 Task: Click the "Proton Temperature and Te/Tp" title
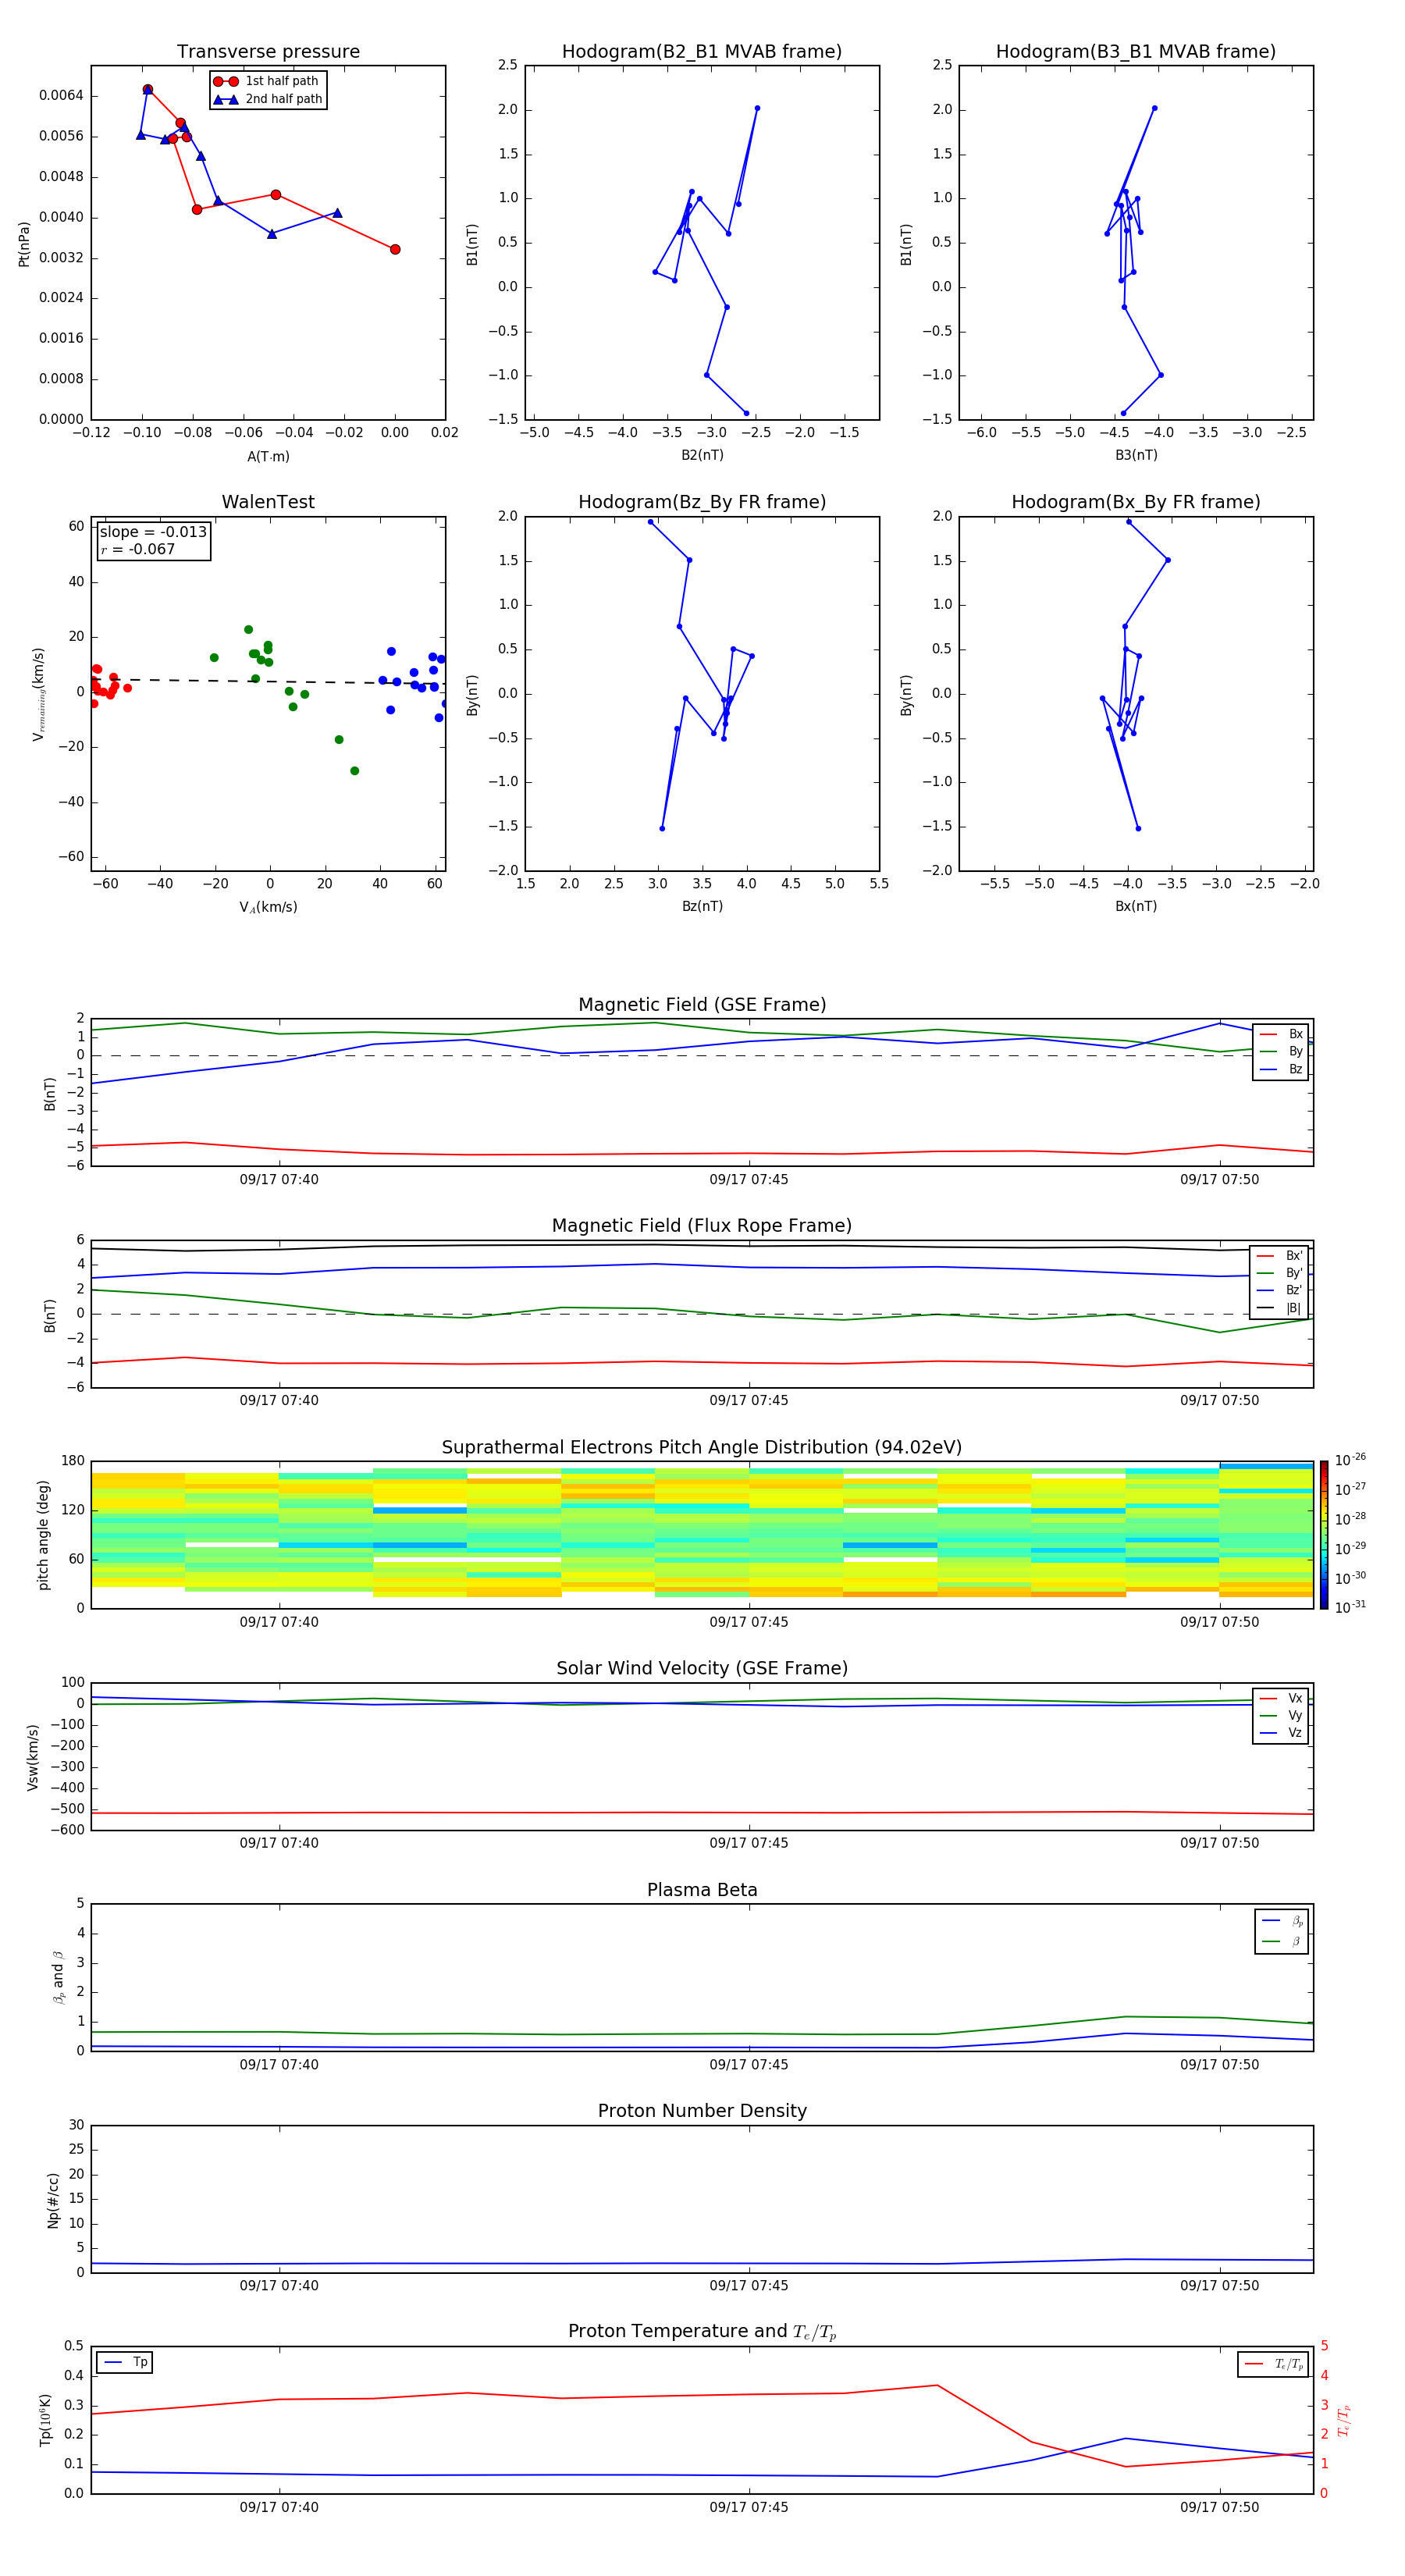point(702,2332)
